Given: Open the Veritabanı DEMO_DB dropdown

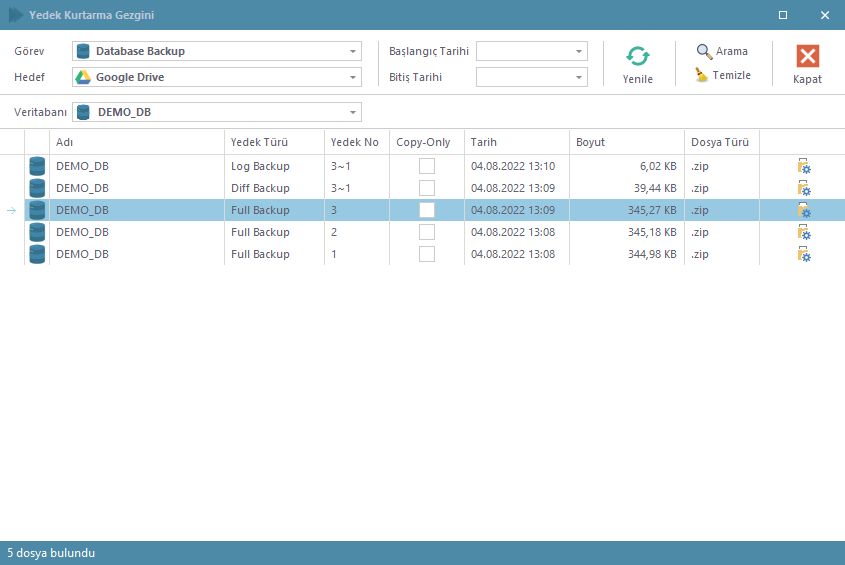Looking at the screenshot, I should pyautogui.click(x=353, y=112).
